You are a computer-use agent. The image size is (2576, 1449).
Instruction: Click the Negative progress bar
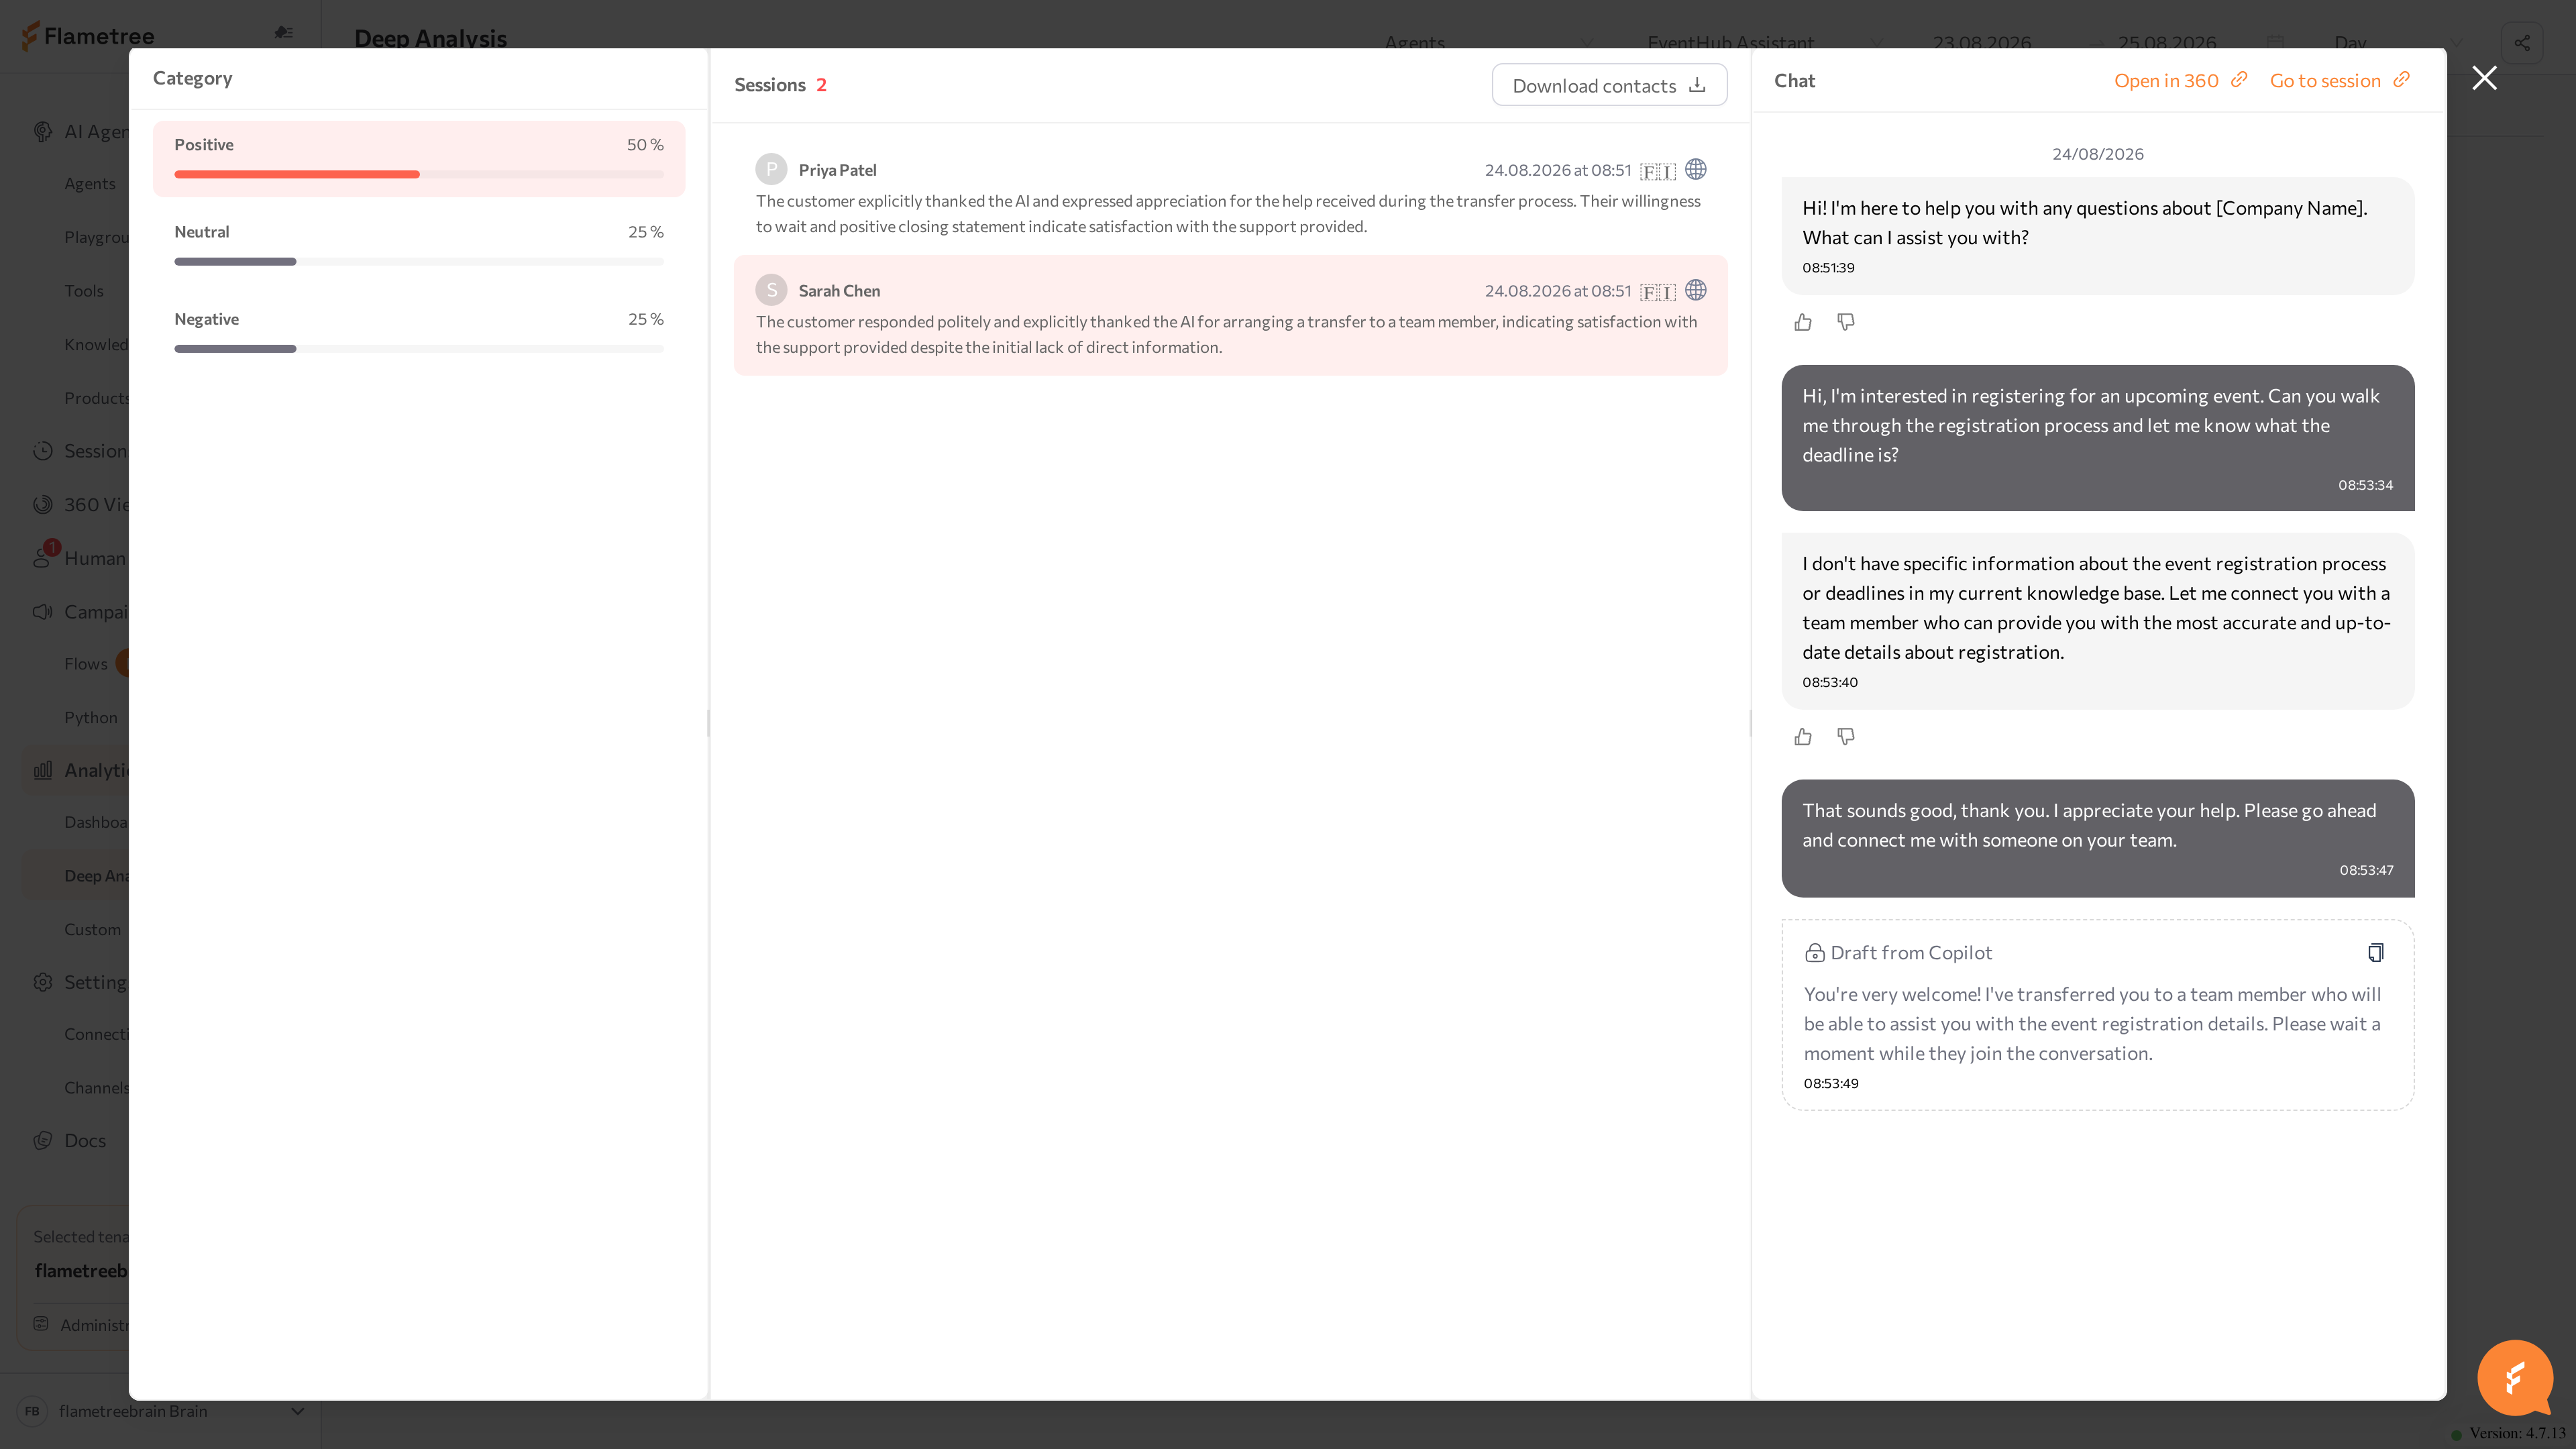point(418,348)
